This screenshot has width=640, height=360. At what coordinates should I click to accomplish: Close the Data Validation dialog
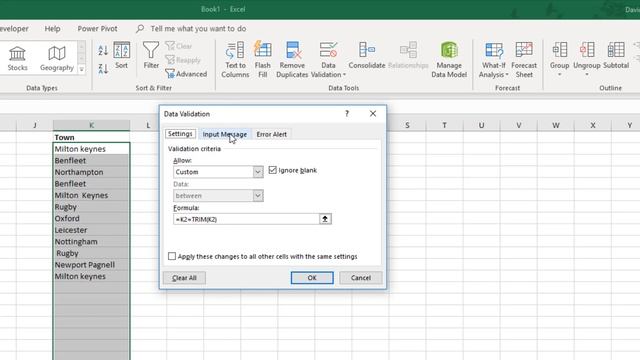(373, 113)
